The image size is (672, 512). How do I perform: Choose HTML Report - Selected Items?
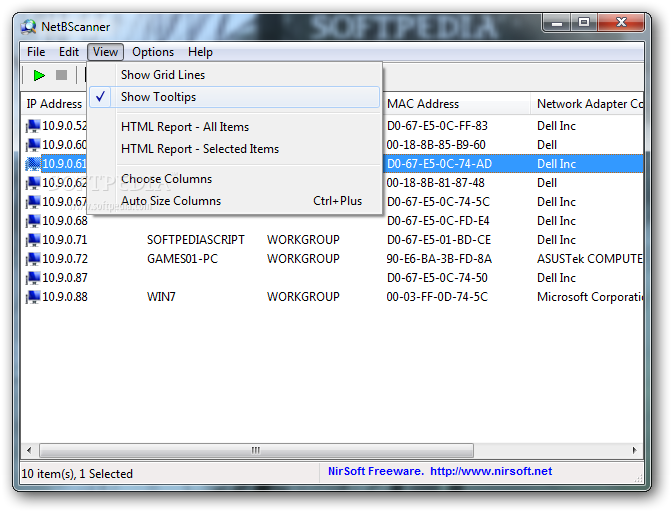coord(234,149)
